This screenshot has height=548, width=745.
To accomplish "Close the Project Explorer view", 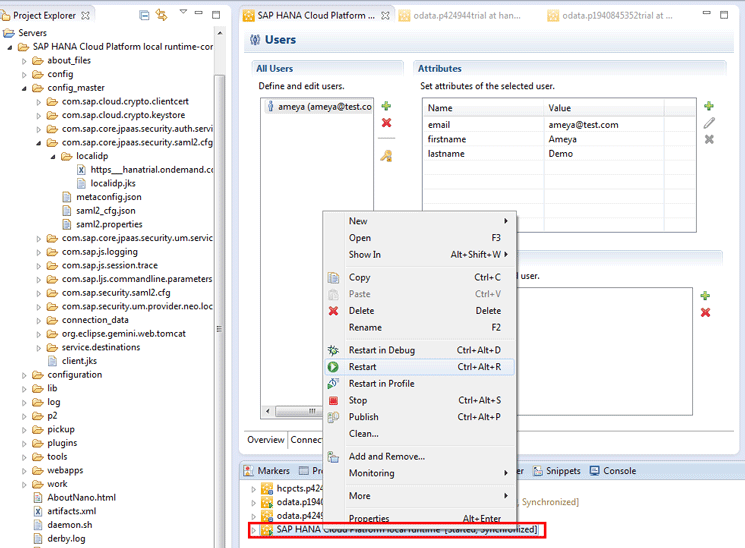I will (x=86, y=15).
